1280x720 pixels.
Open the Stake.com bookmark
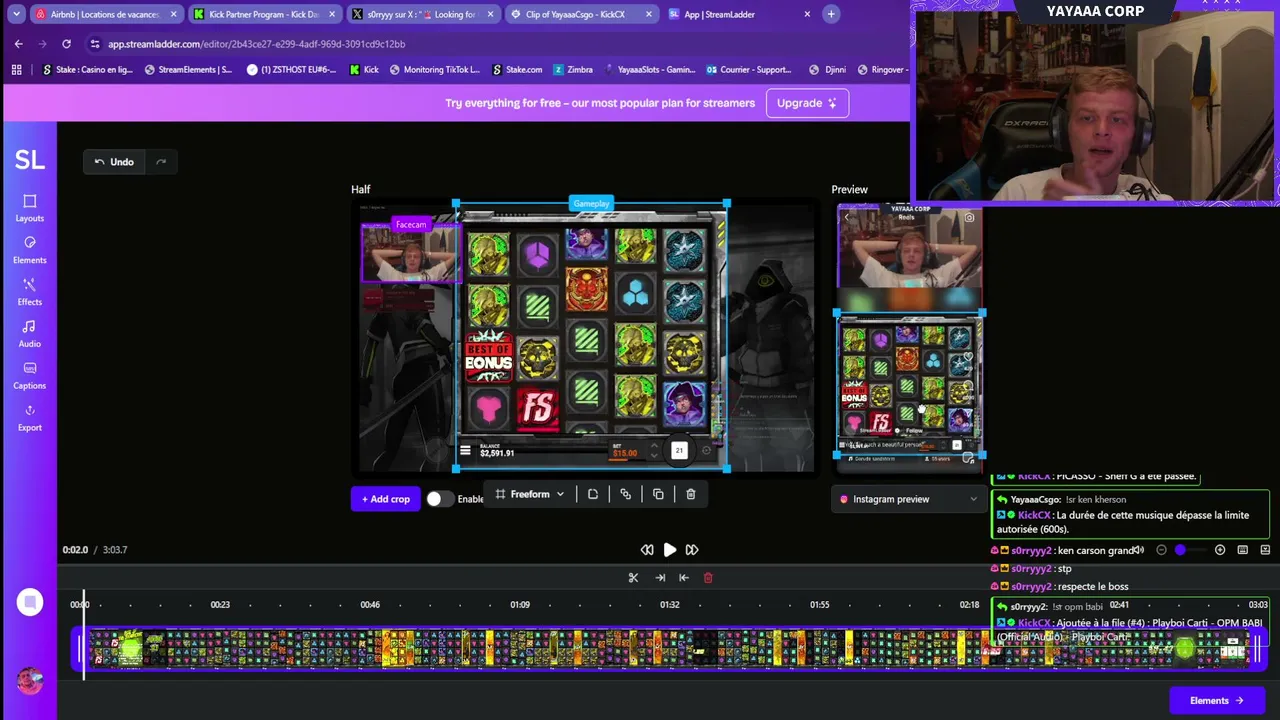point(517,70)
